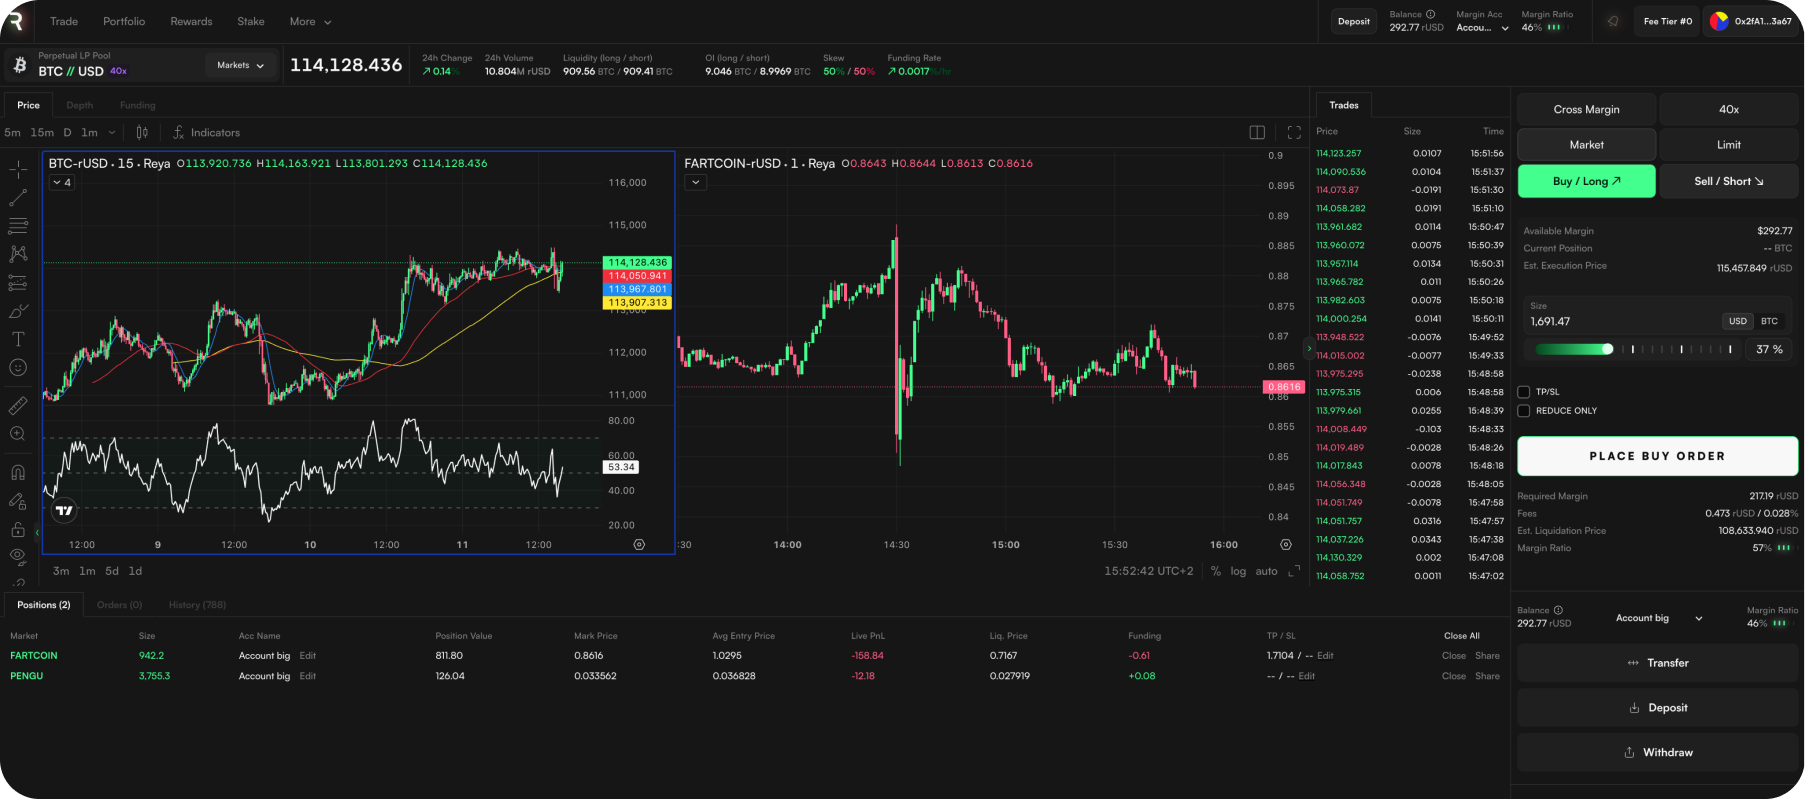This screenshot has height=799, width=1805.
Task: Open the Portfolio page
Action: pos(124,22)
